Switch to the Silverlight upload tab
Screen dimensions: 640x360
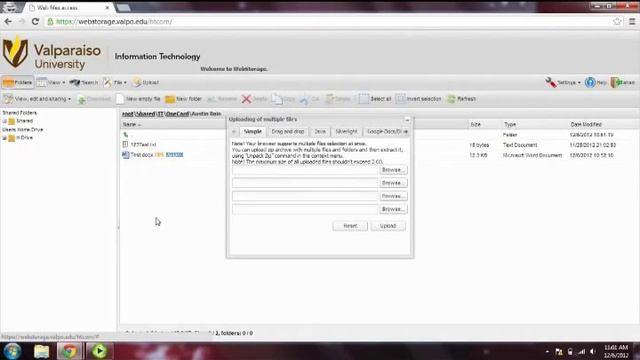(346, 131)
